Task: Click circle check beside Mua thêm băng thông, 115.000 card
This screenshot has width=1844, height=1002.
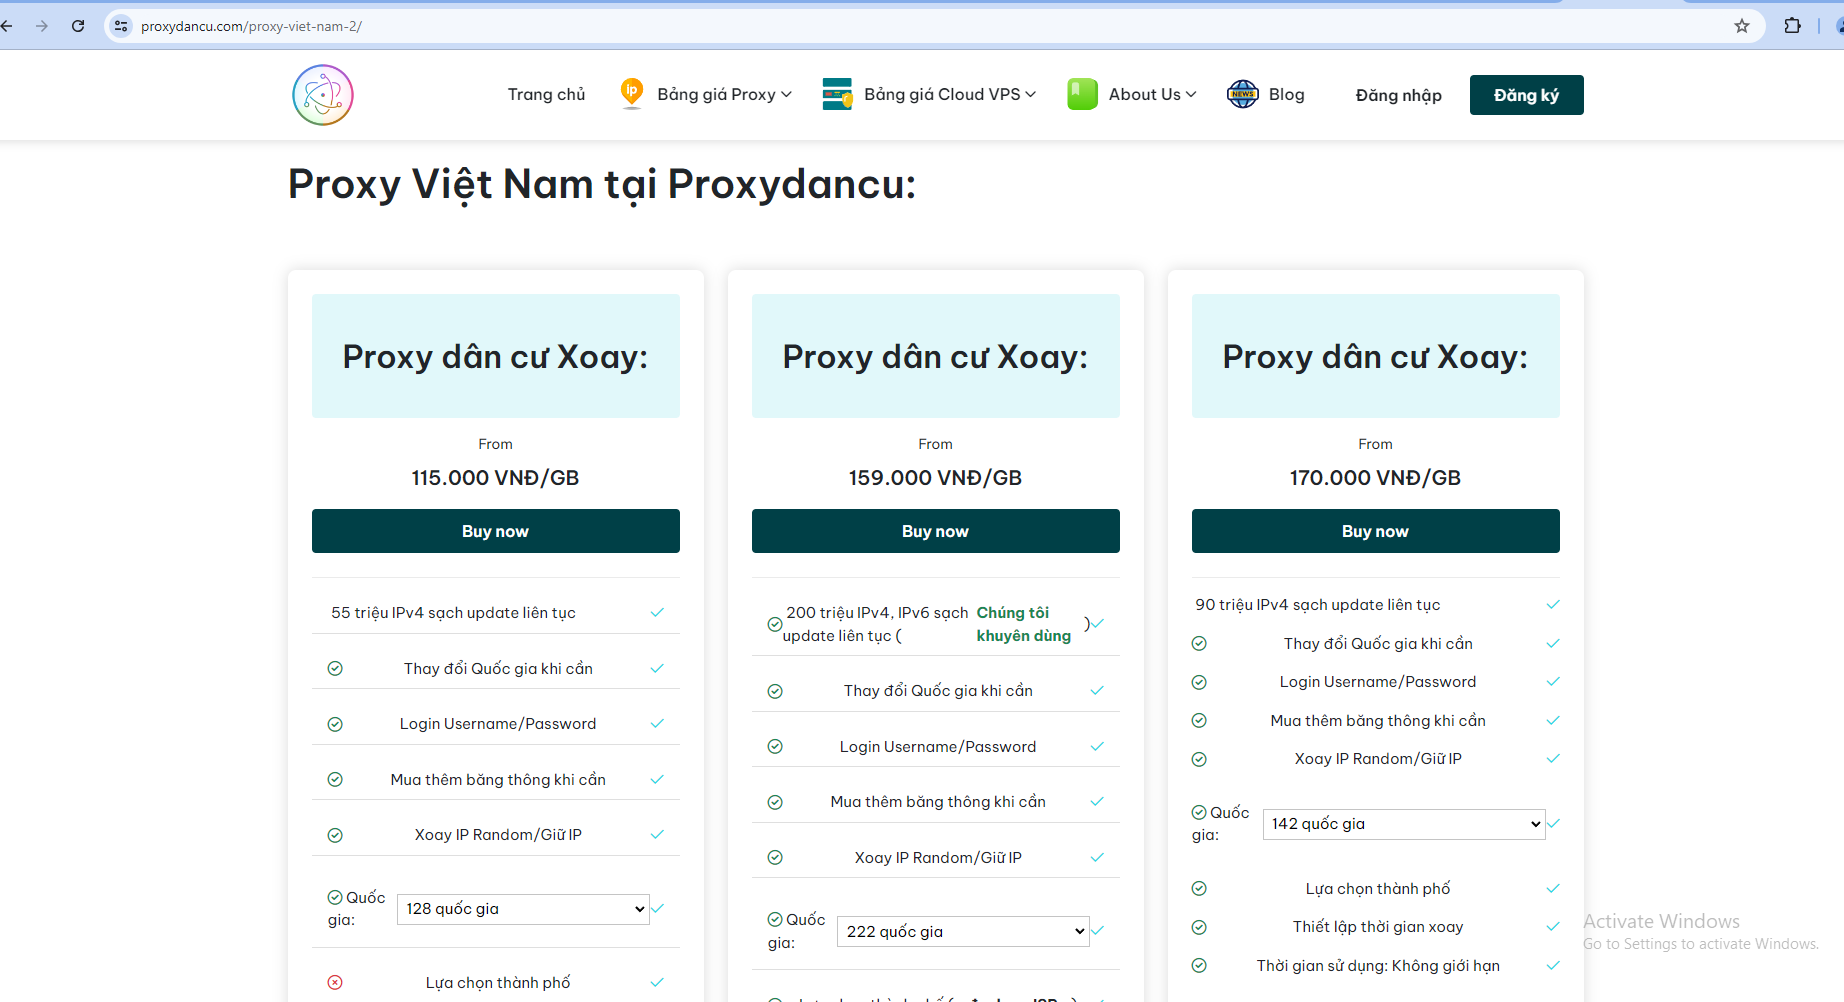Action: 335,779
